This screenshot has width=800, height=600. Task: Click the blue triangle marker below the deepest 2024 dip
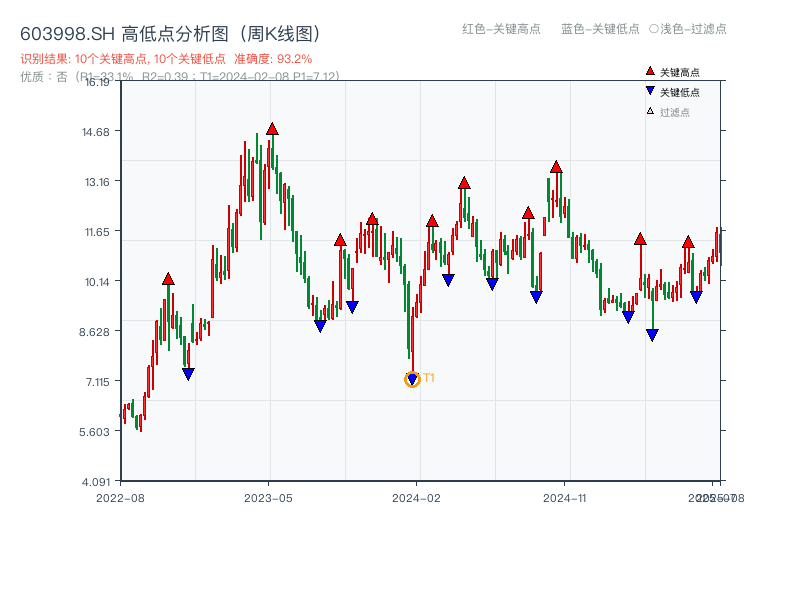pos(412,379)
